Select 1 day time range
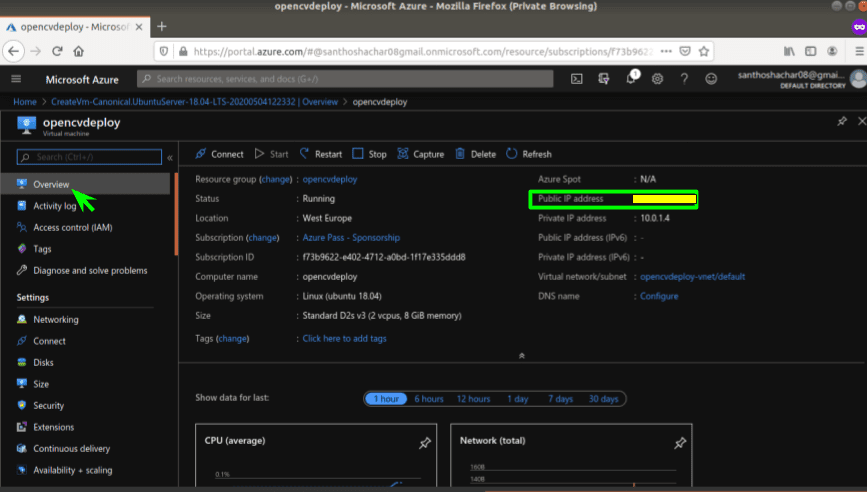867x492 pixels. point(518,399)
